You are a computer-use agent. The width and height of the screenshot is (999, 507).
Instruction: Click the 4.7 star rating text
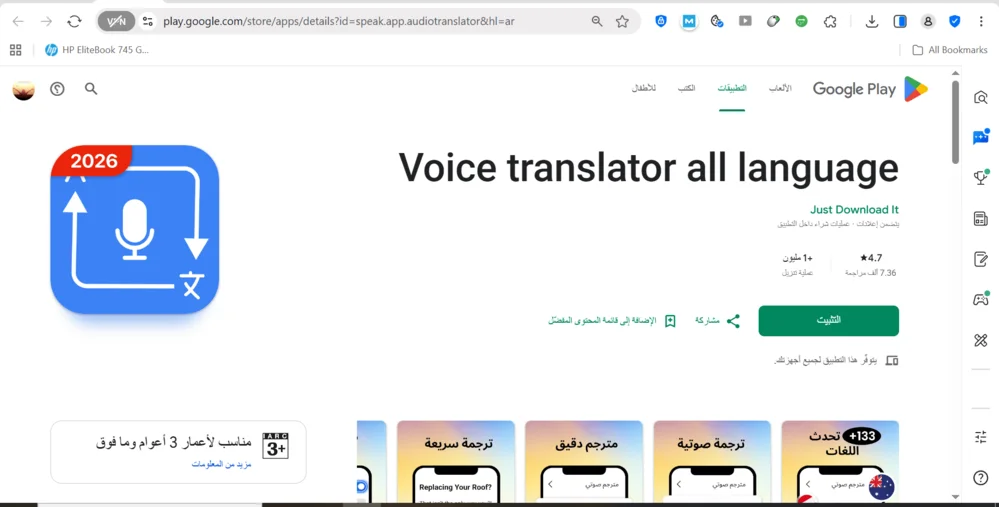pos(871,258)
